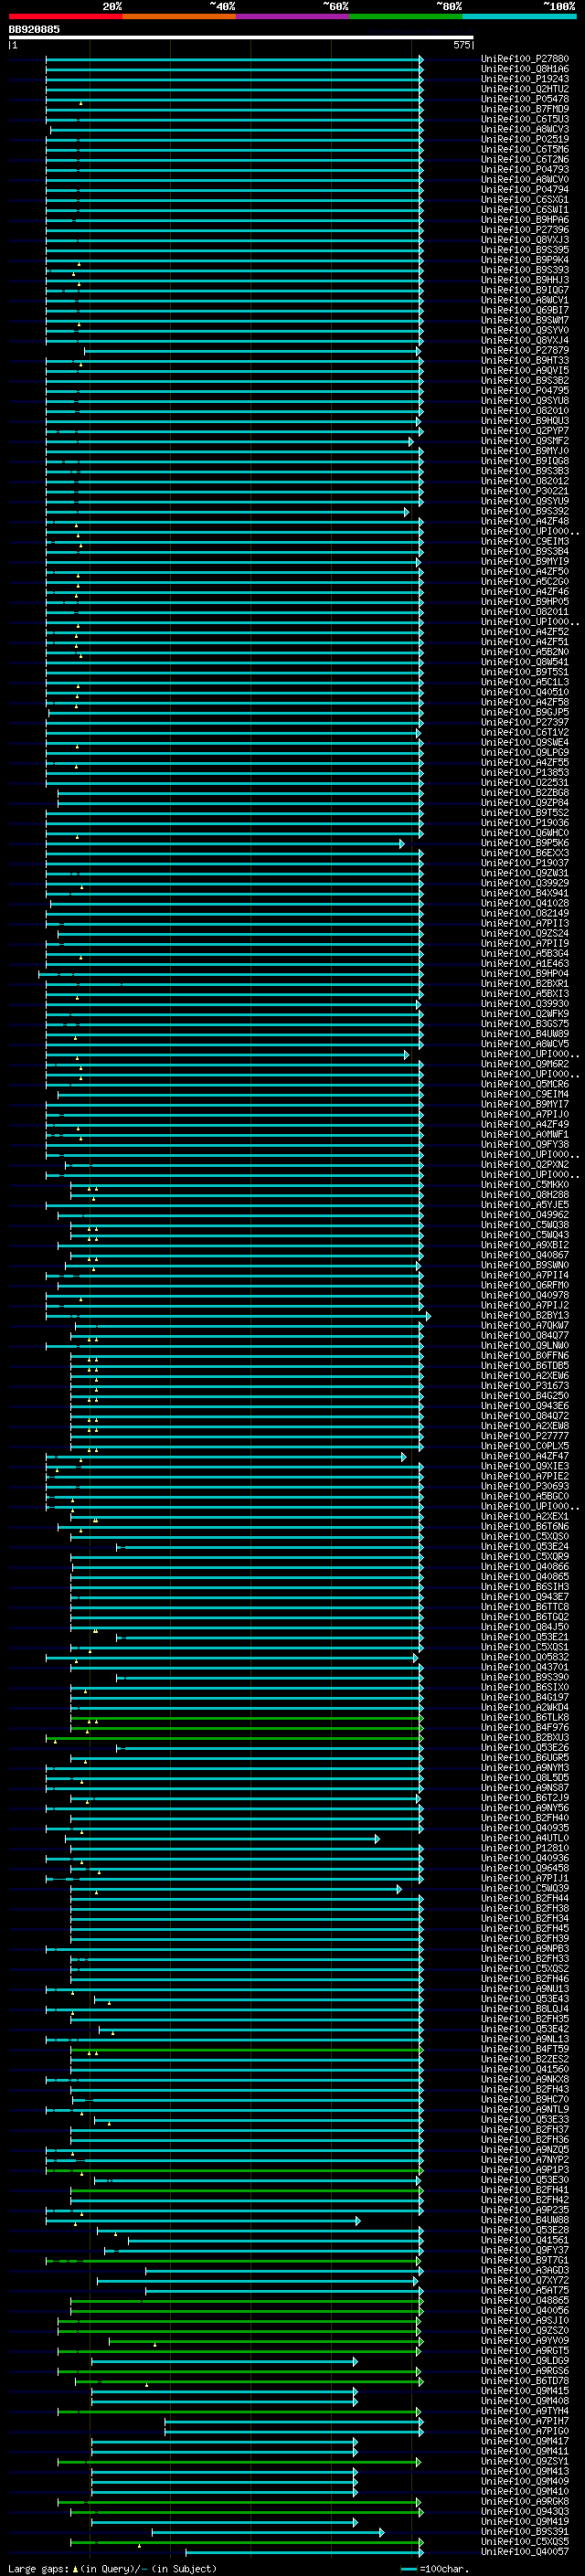The width and height of the screenshot is (585, 2576).
Task: Open hit UniRef100_Q9SMF2
Action: tap(525, 441)
